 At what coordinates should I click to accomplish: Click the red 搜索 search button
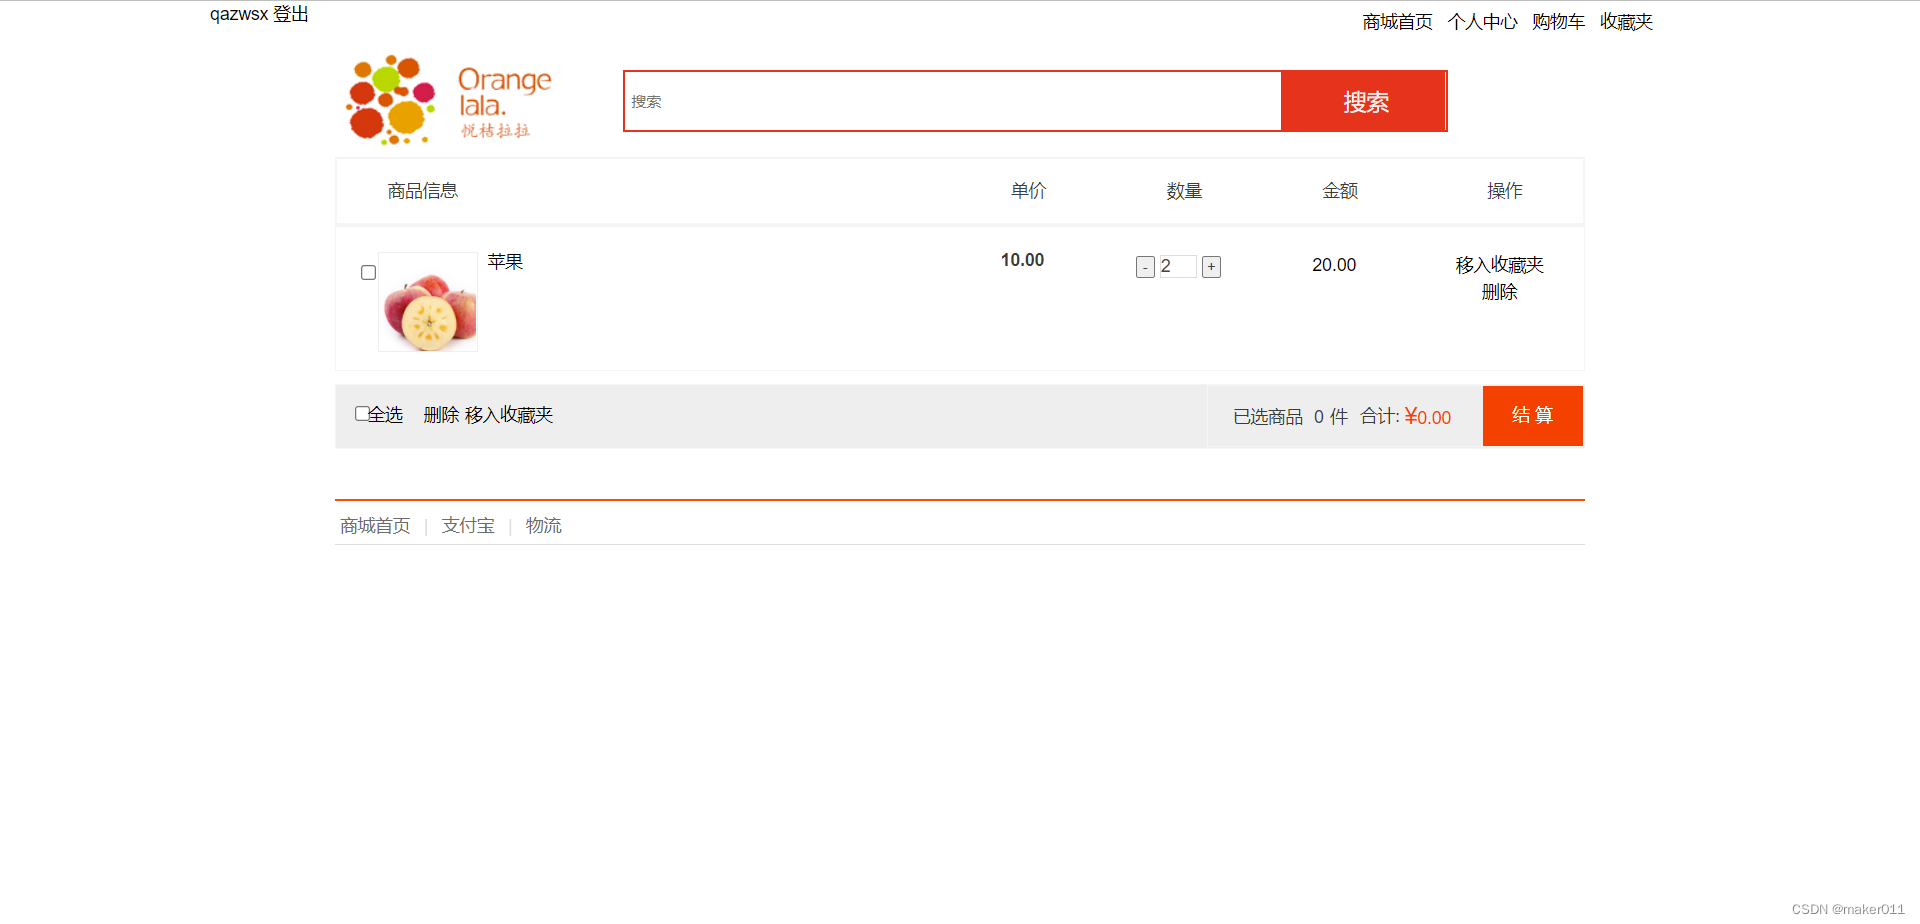[x=1364, y=101]
